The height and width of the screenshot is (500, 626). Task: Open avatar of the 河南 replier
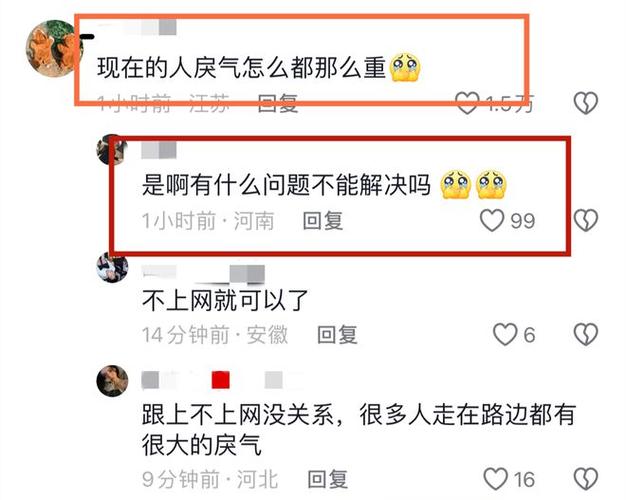tap(112, 150)
